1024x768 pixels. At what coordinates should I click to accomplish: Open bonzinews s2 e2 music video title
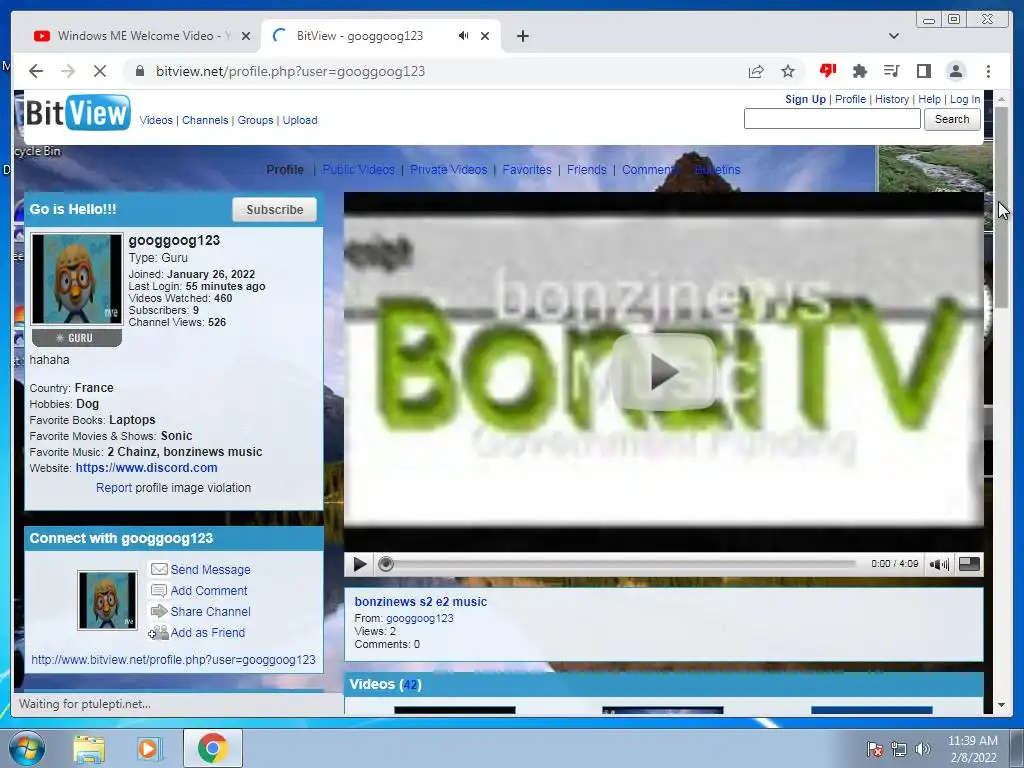tap(421, 602)
